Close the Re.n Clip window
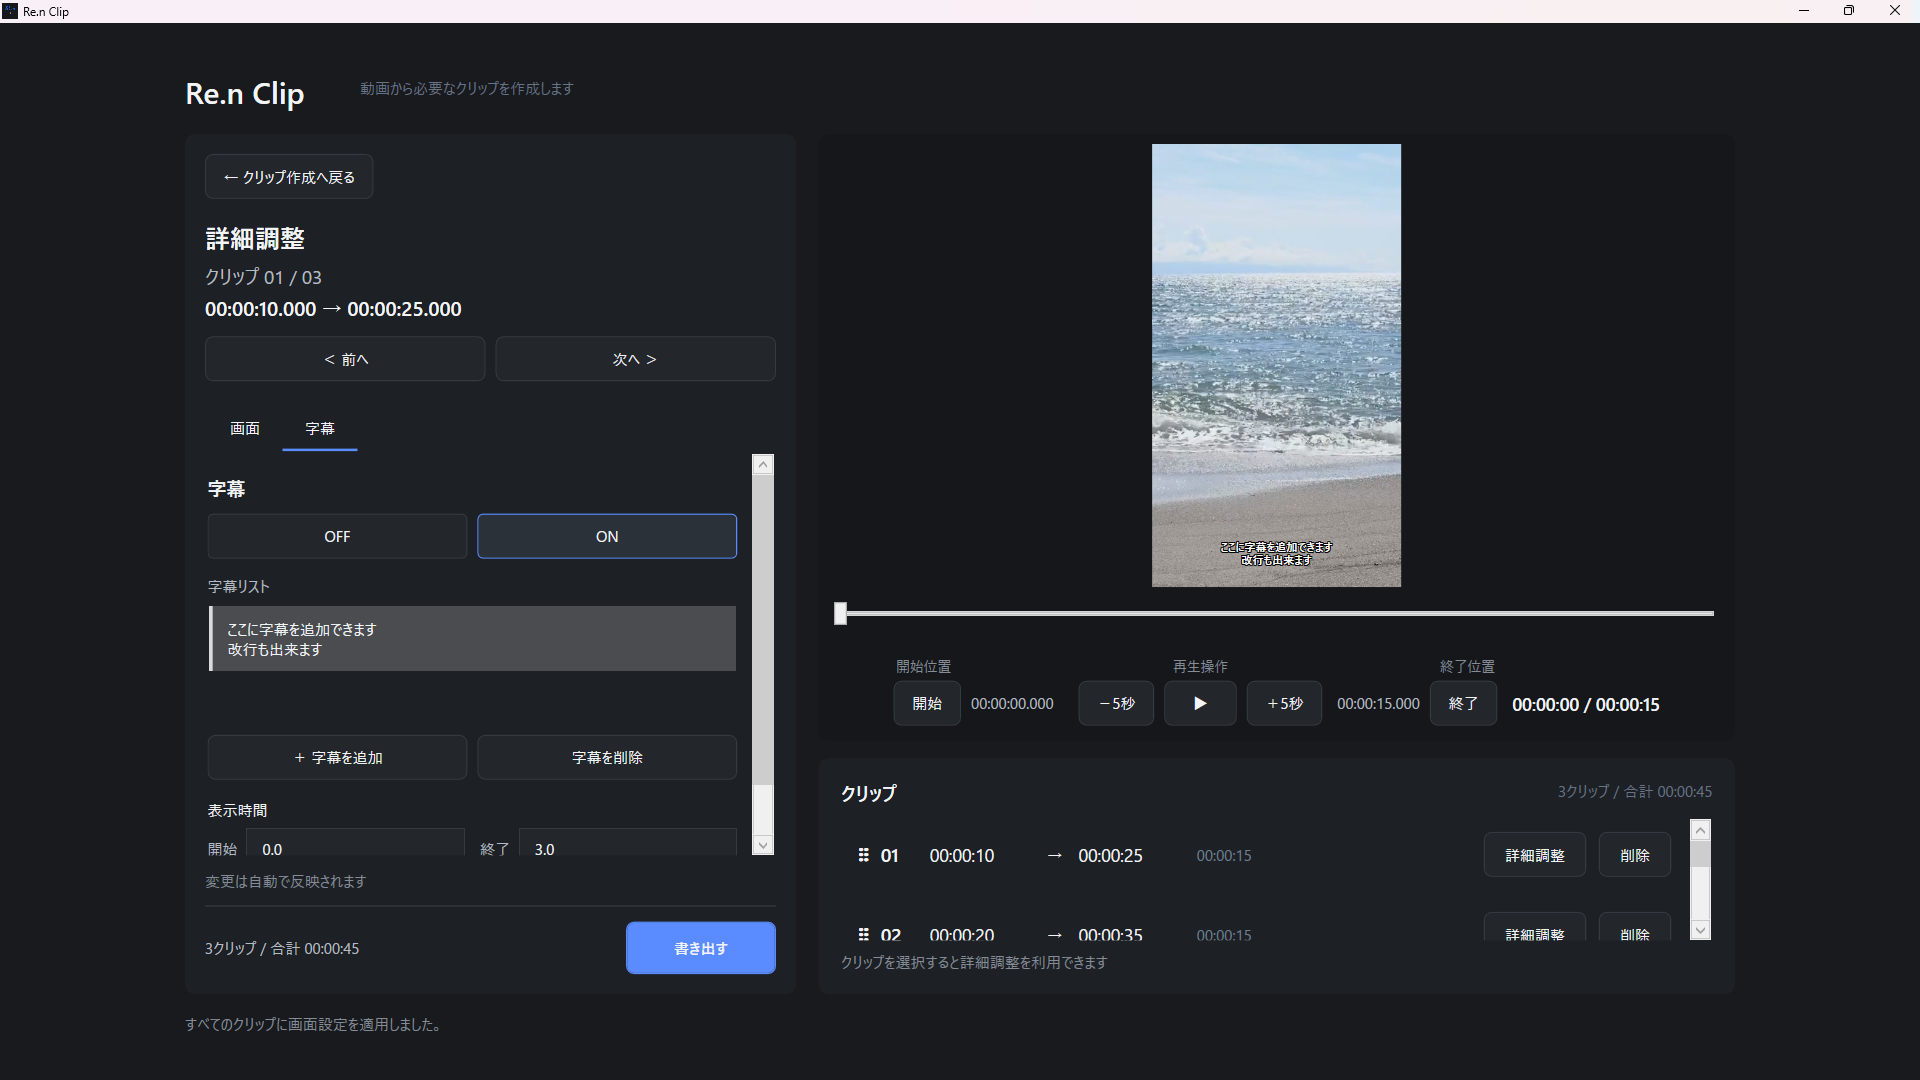 pos(1895,11)
